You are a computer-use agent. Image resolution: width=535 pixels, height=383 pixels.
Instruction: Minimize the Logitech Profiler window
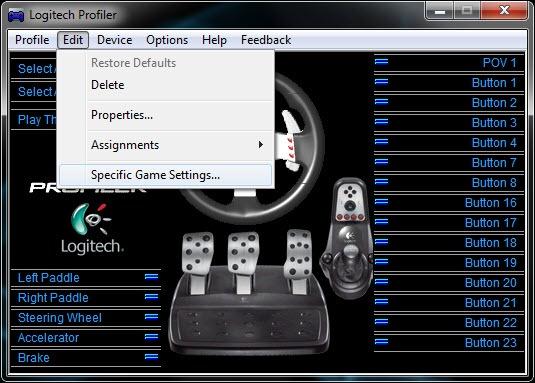click(x=439, y=11)
